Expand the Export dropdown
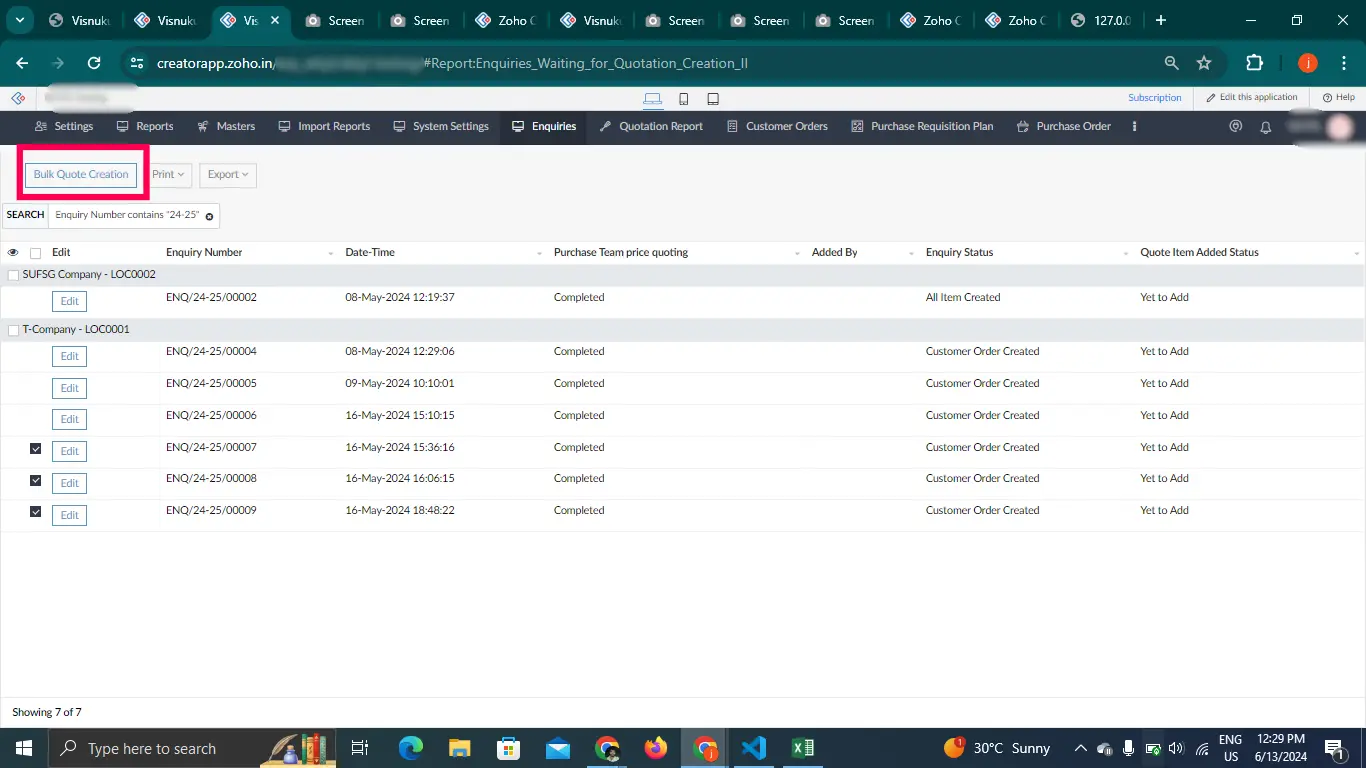Image resolution: width=1366 pixels, height=768 pixels. click(227, 174)
